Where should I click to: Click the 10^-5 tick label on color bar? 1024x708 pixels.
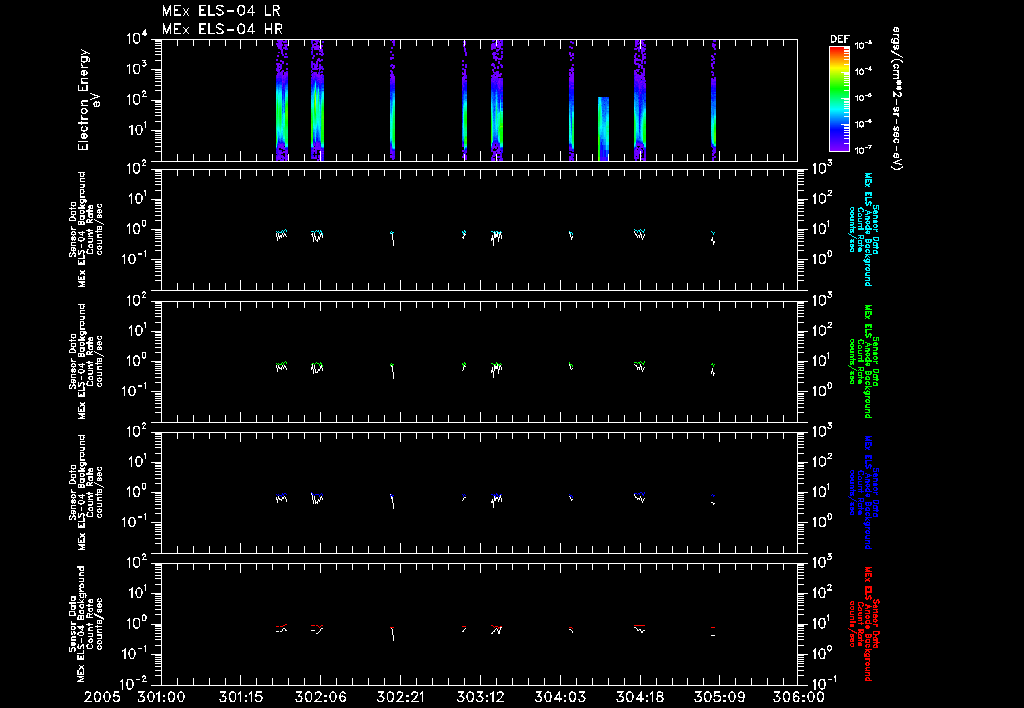[863, 98]
